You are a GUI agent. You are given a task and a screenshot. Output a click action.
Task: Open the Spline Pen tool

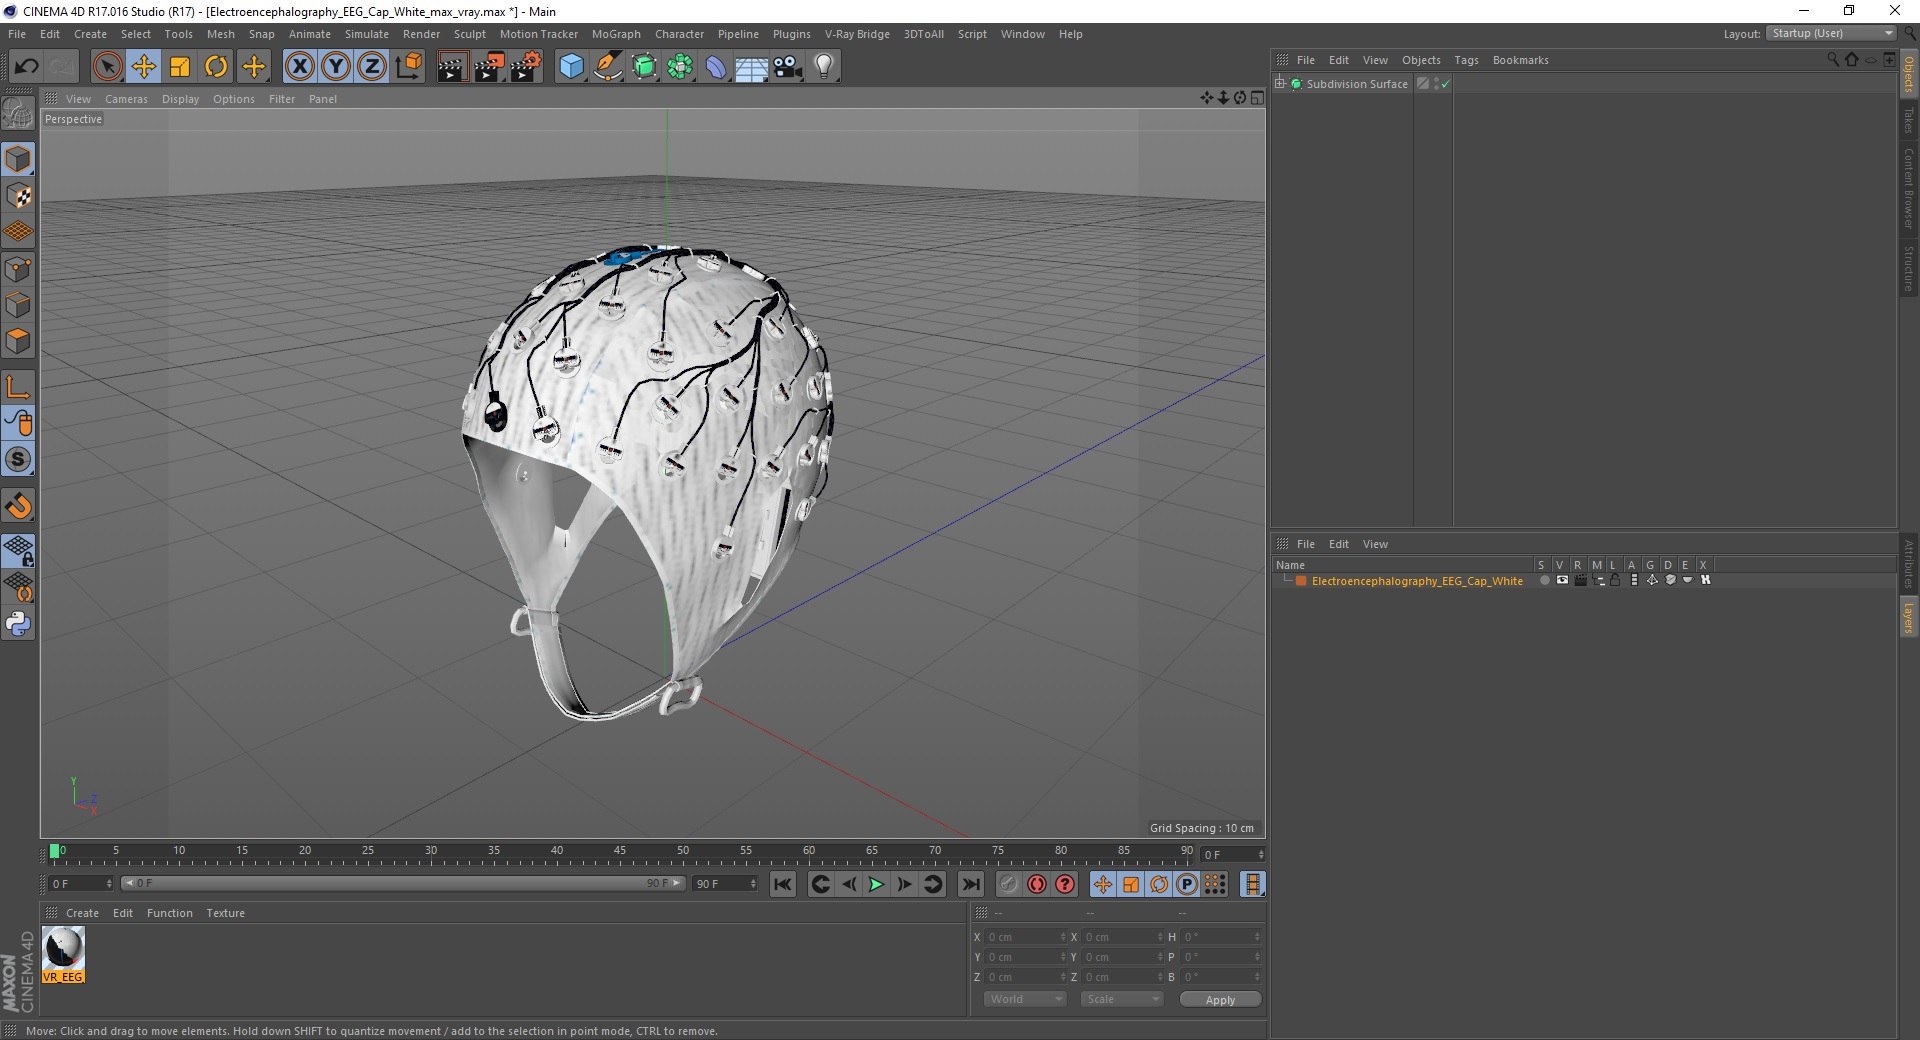(607, 67)
